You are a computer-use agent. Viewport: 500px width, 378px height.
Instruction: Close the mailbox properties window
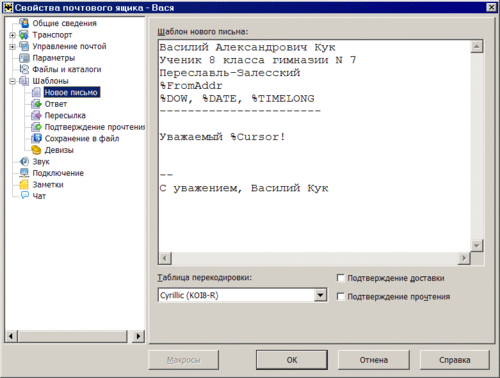(491, 7)
